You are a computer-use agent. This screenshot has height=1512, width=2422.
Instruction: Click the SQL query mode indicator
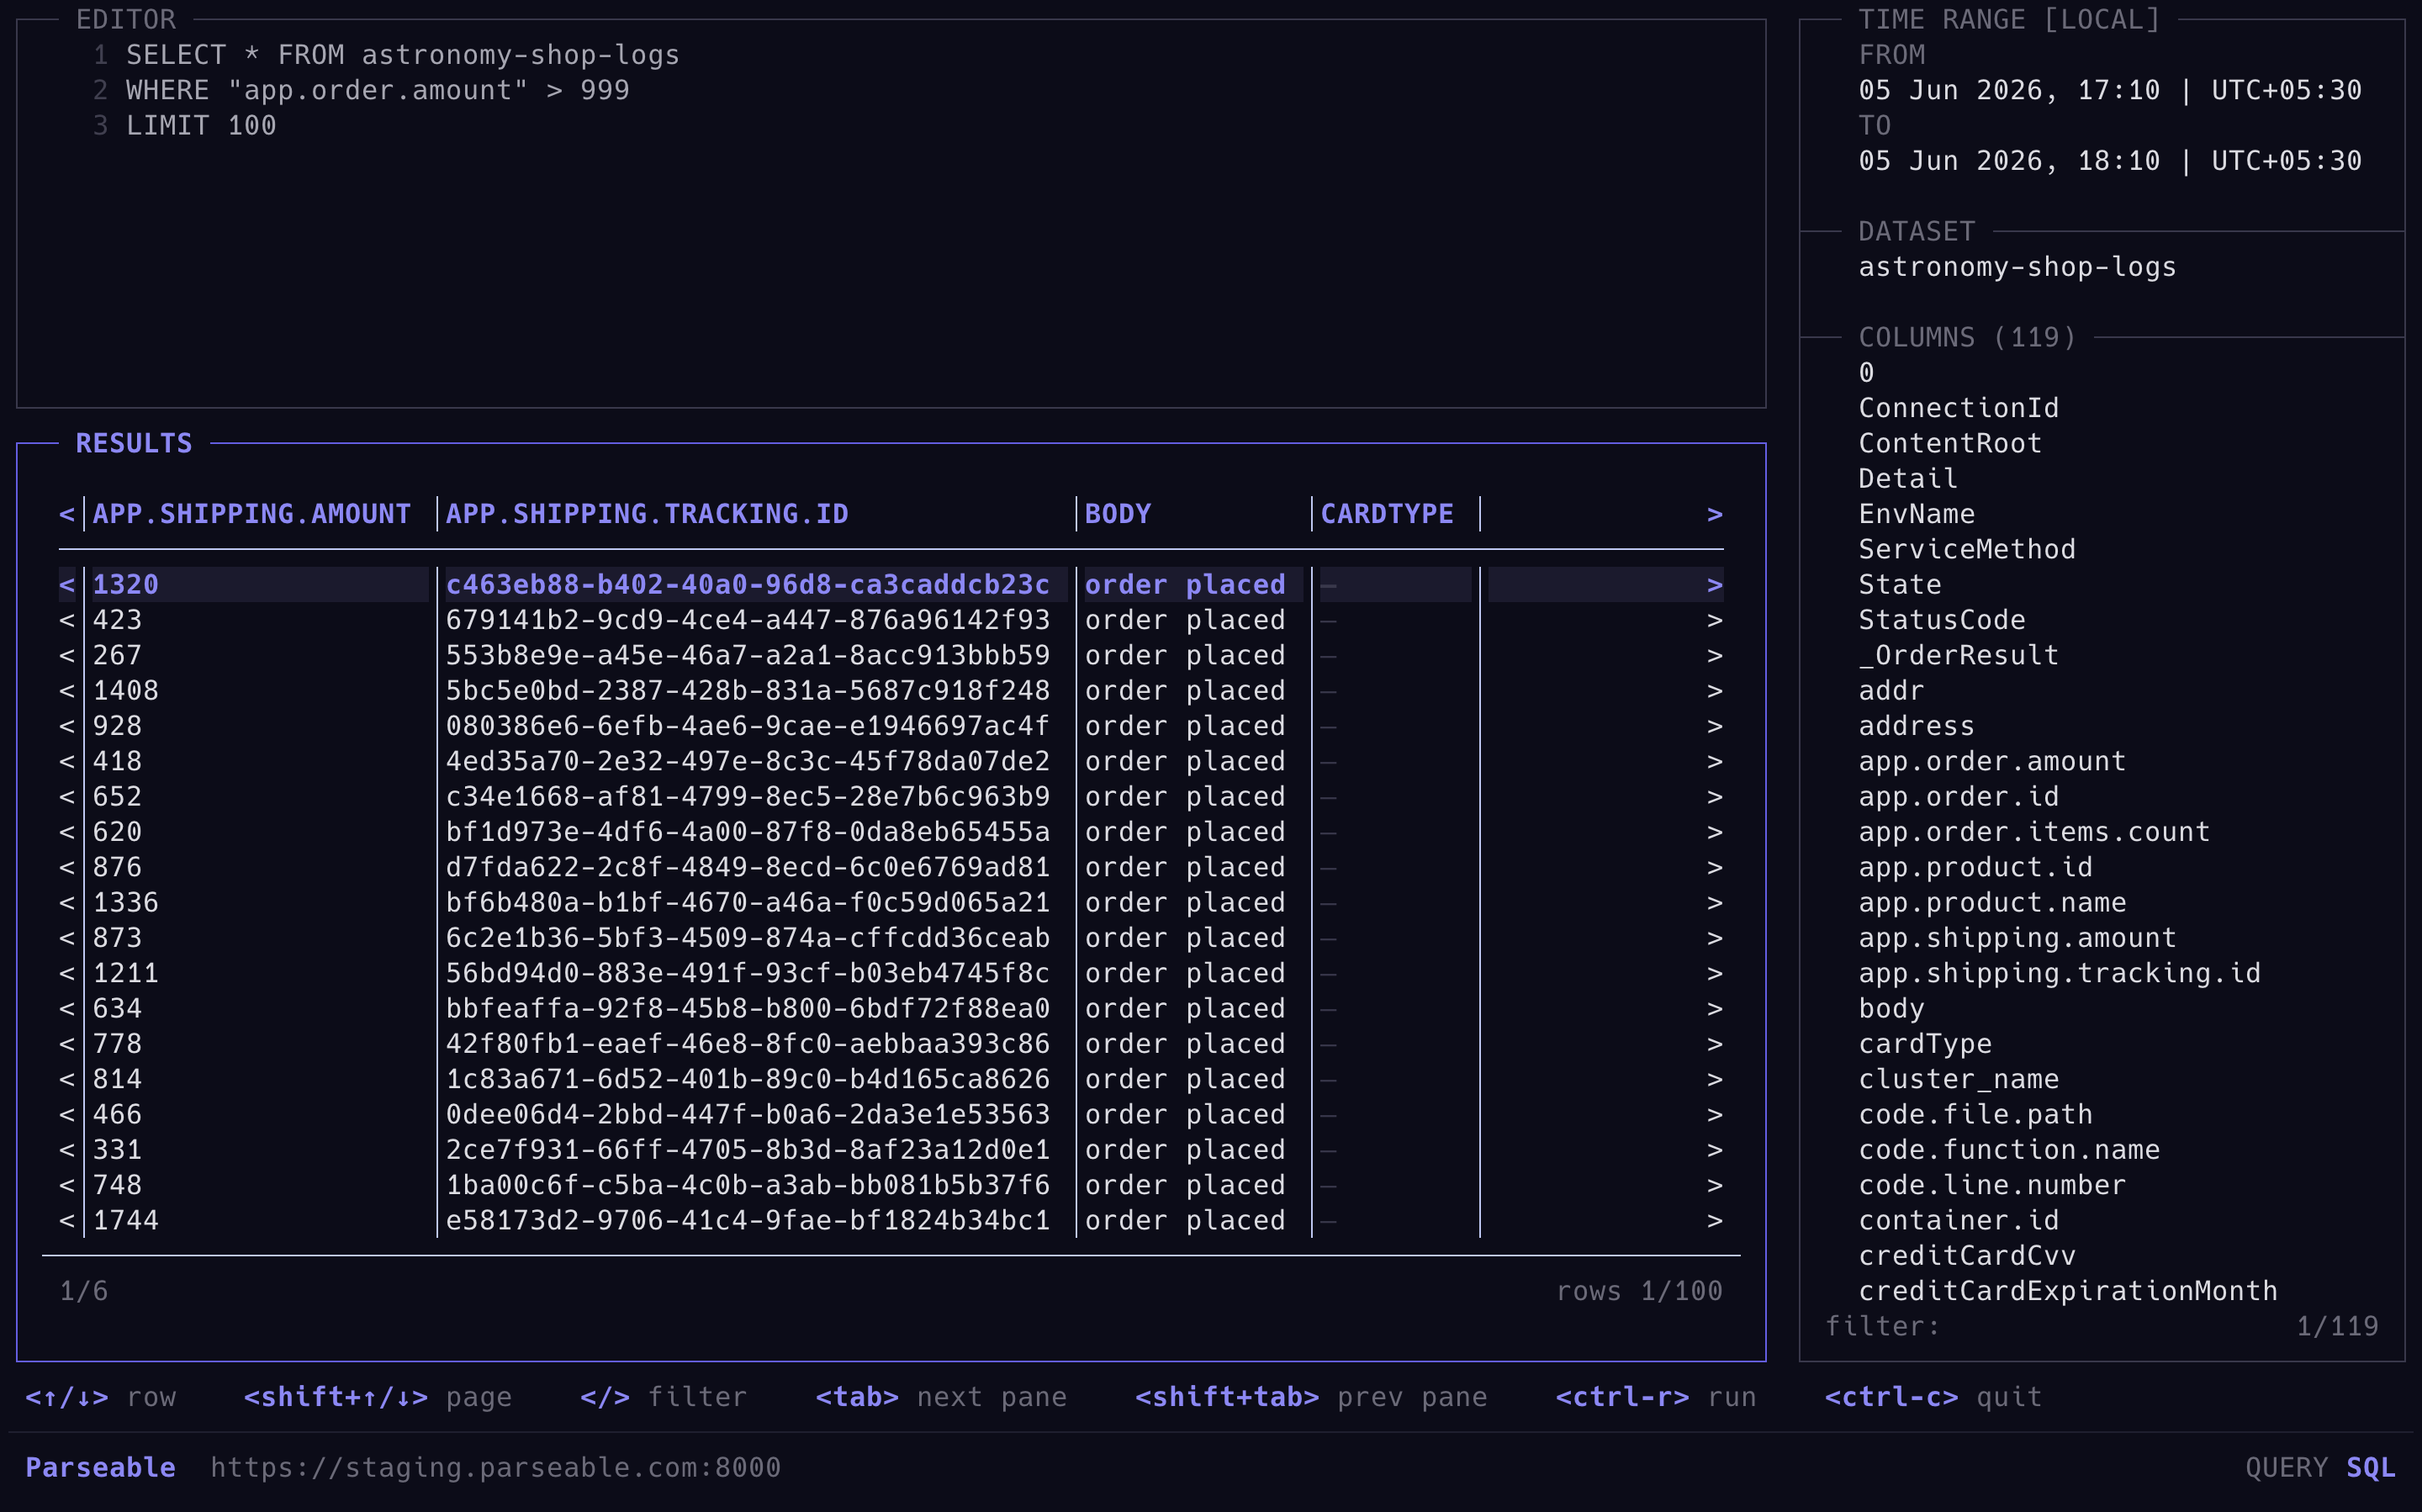pos(2371,1468)
